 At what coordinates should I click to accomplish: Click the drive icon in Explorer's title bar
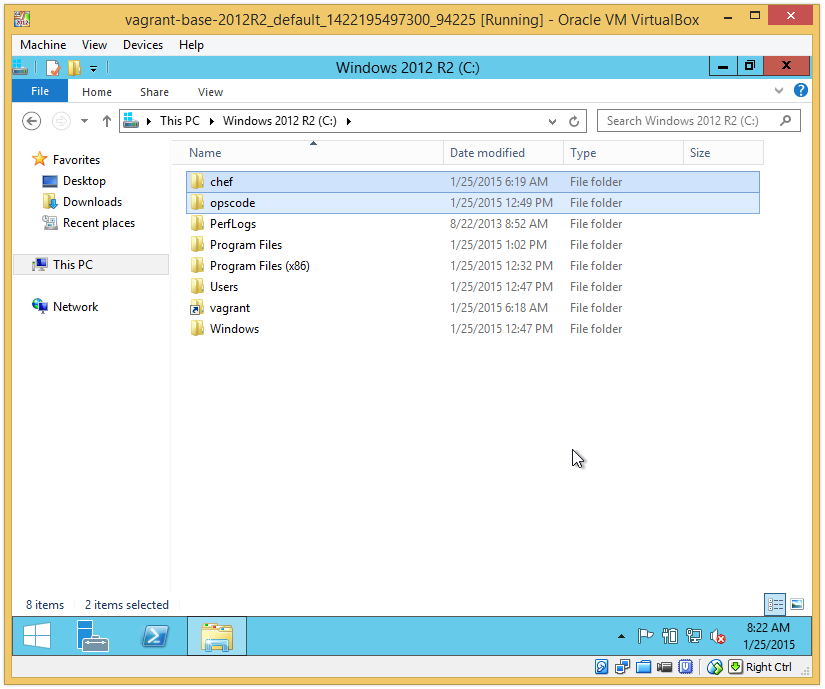point(21,67)
